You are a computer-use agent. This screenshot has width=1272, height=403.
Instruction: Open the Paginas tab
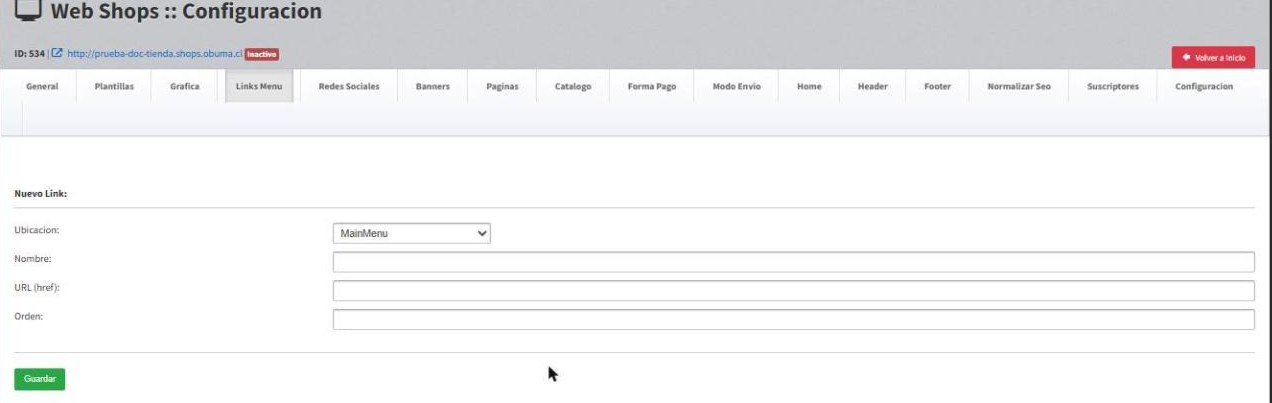point(502,86)
